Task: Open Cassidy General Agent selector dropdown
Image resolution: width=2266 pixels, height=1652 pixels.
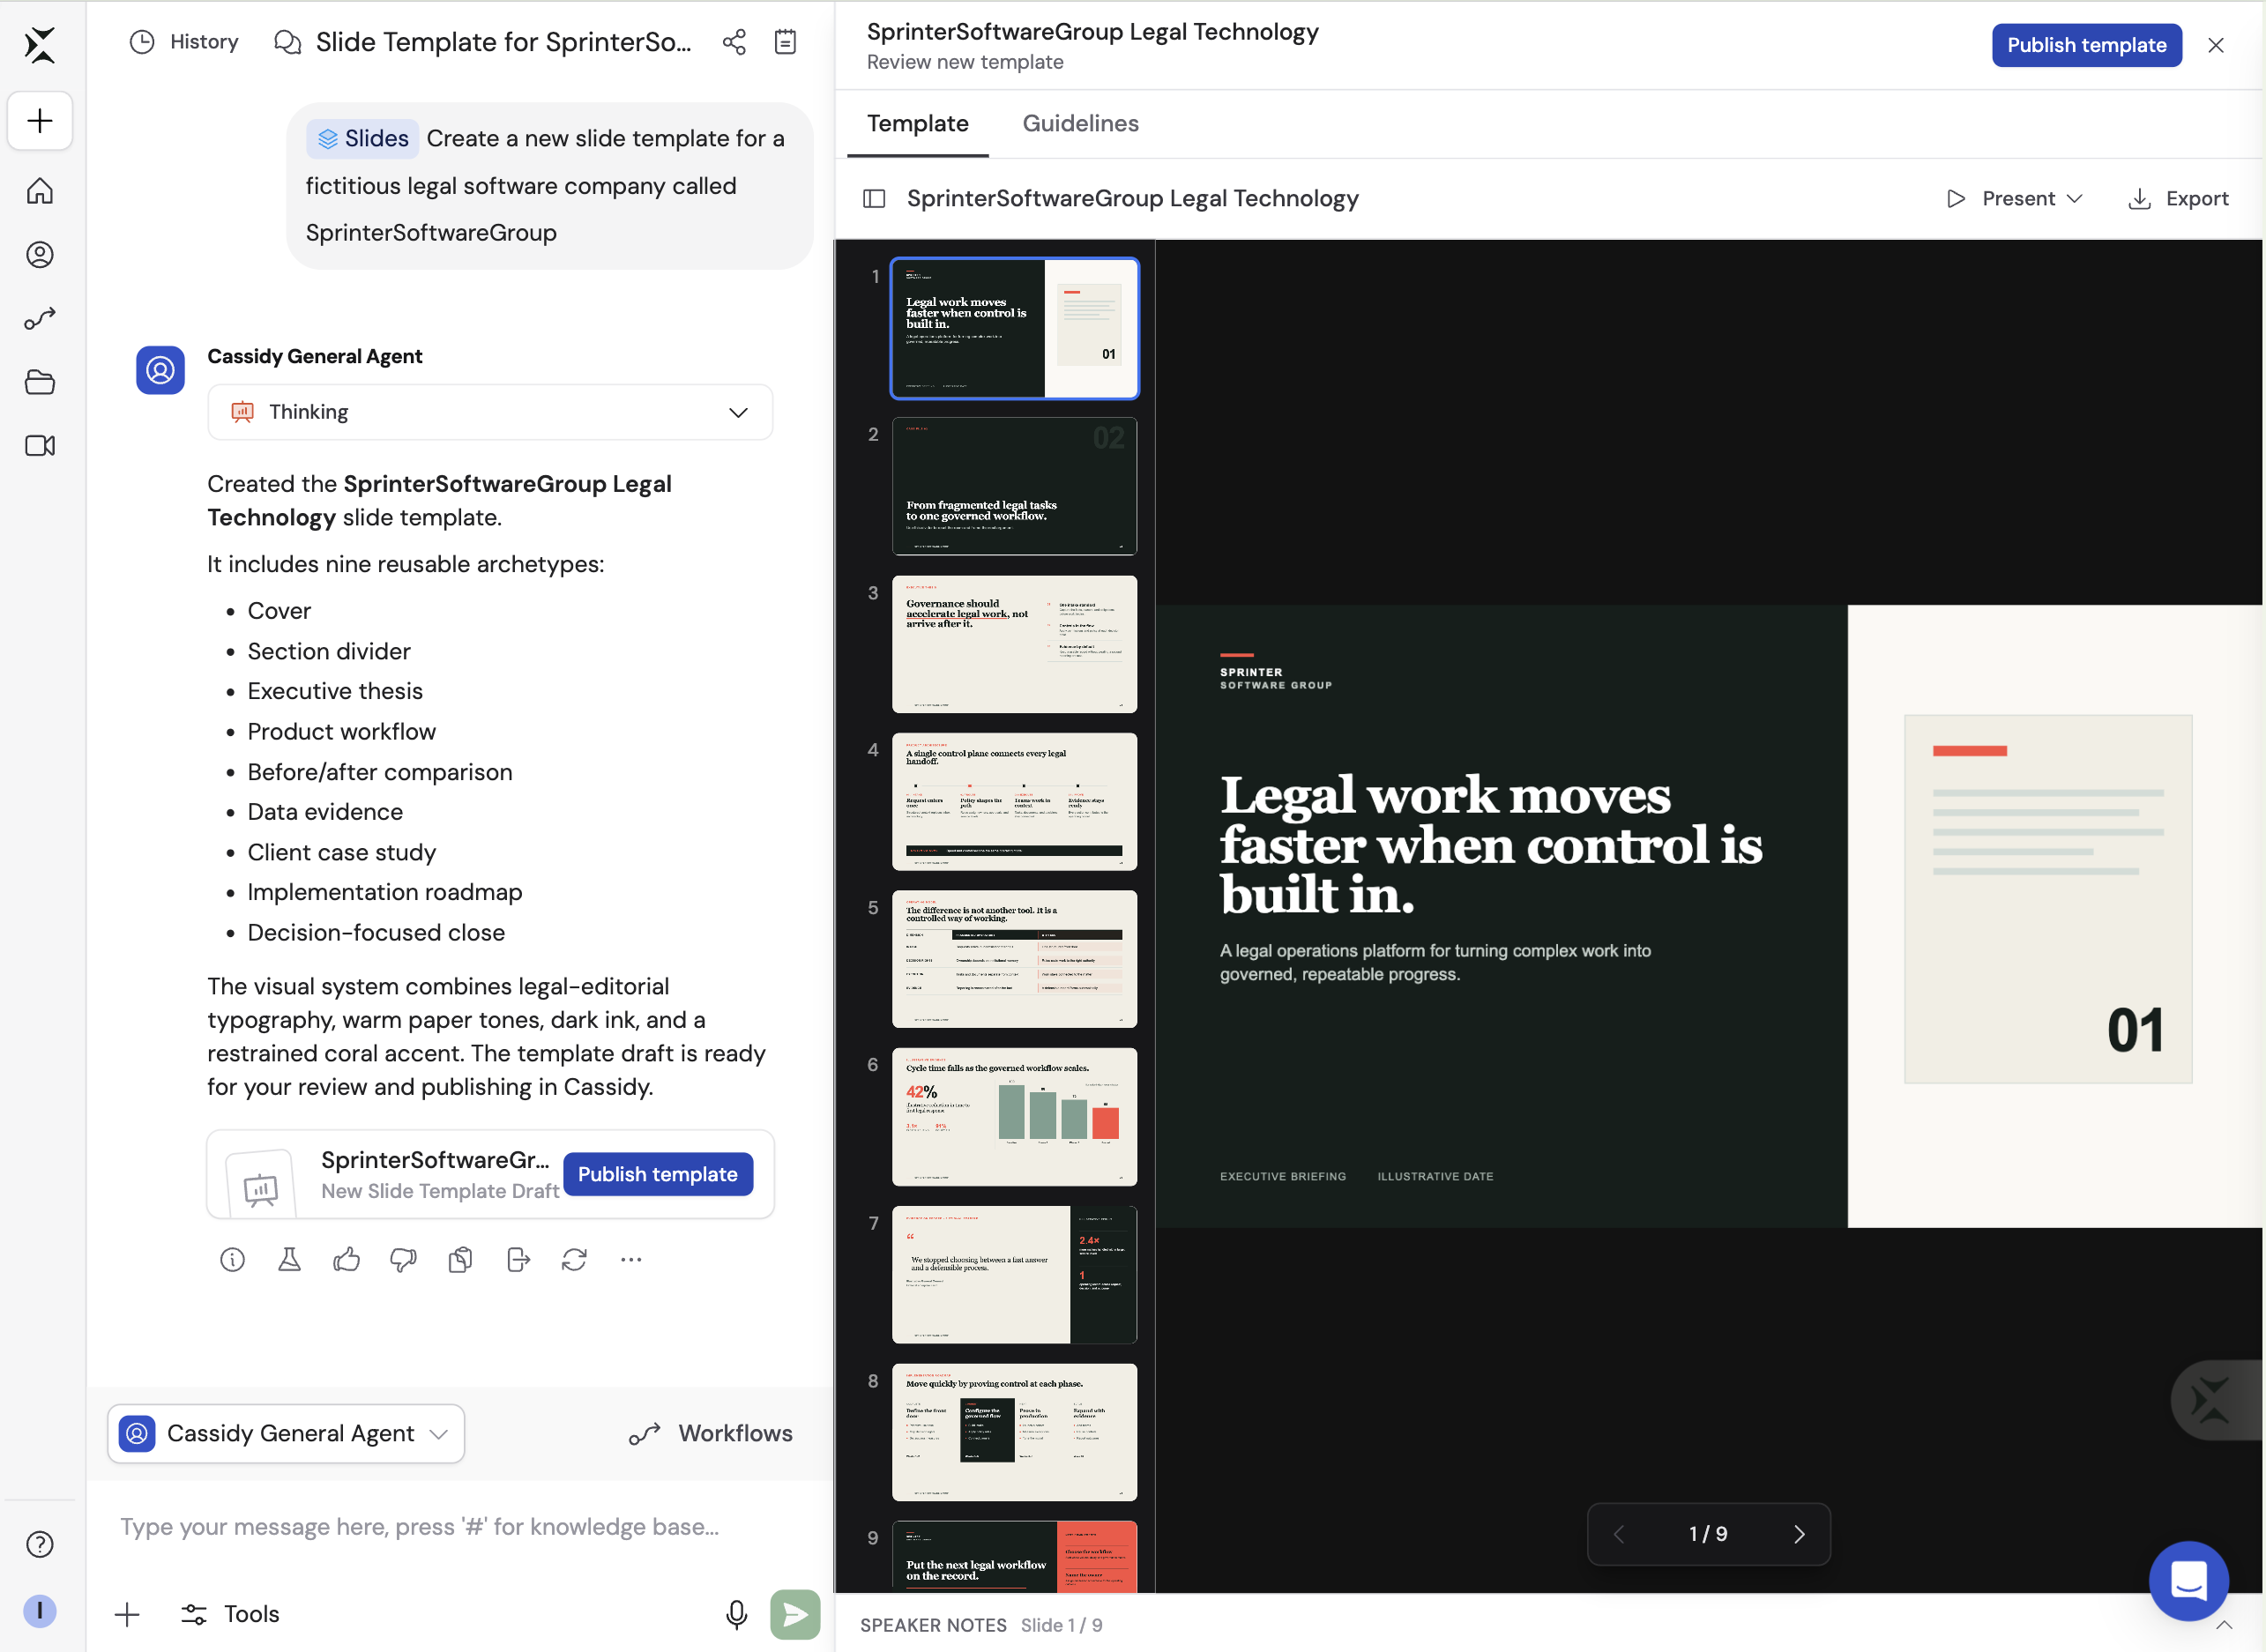Action: [285, 1433]
